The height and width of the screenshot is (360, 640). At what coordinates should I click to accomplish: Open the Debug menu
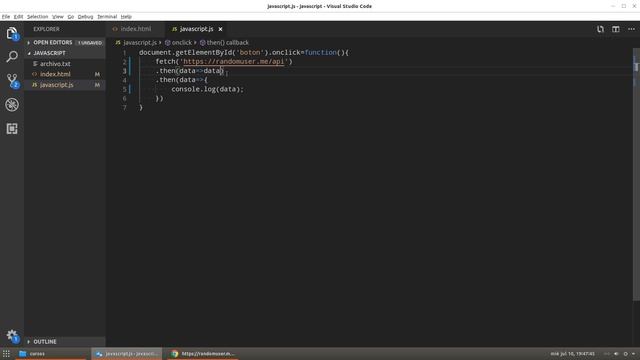coord(85,17)
